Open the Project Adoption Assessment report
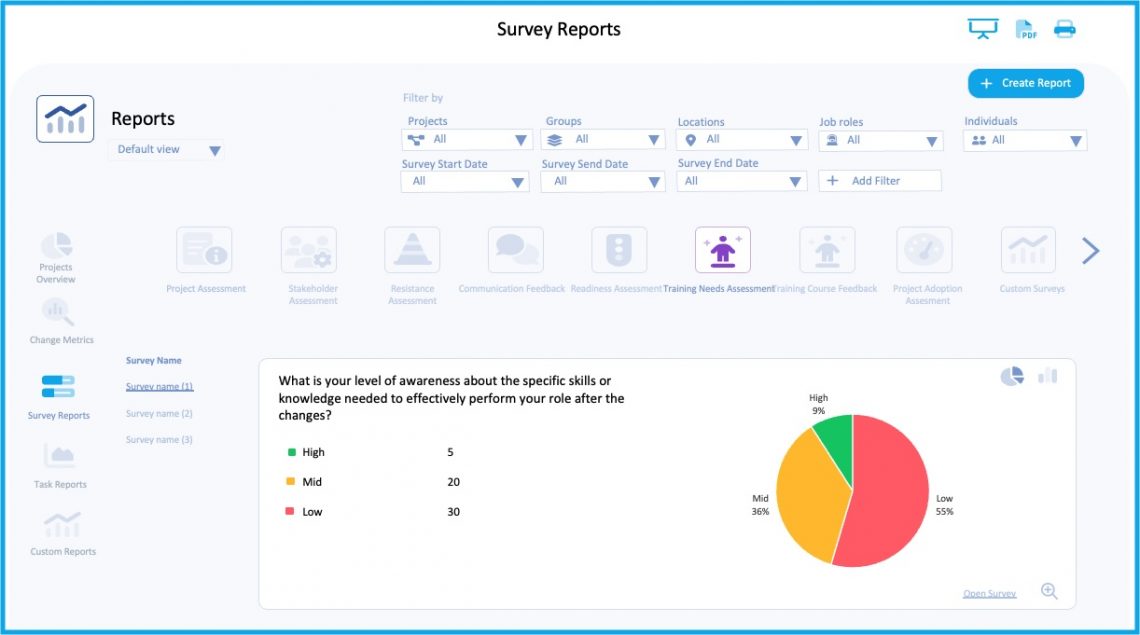1140x635 pixels. [926, 250]
